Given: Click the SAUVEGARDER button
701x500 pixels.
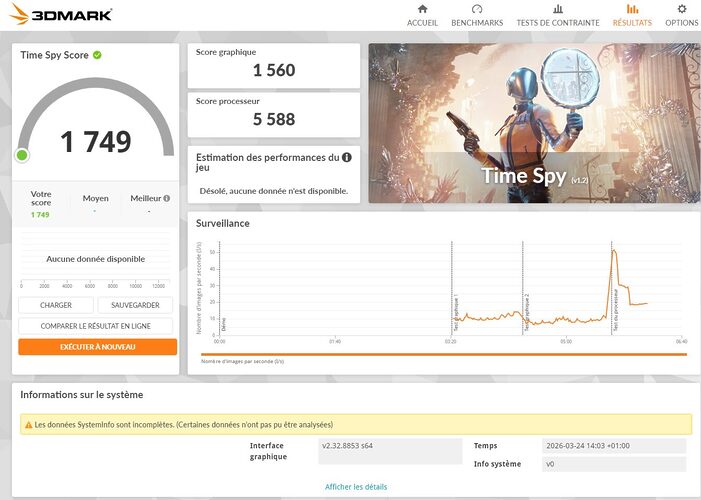Looking at the screenshot, I should click(x=135, y=305).
